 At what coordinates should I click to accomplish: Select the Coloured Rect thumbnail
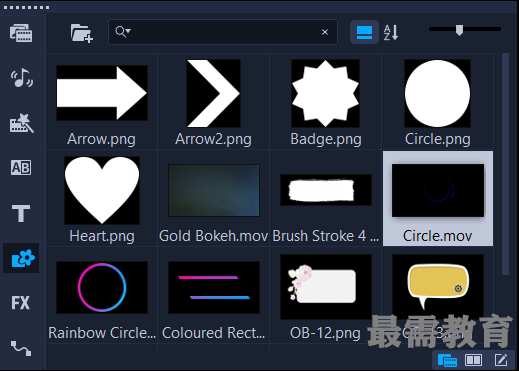pyautogui.click(x=214, y=287)
